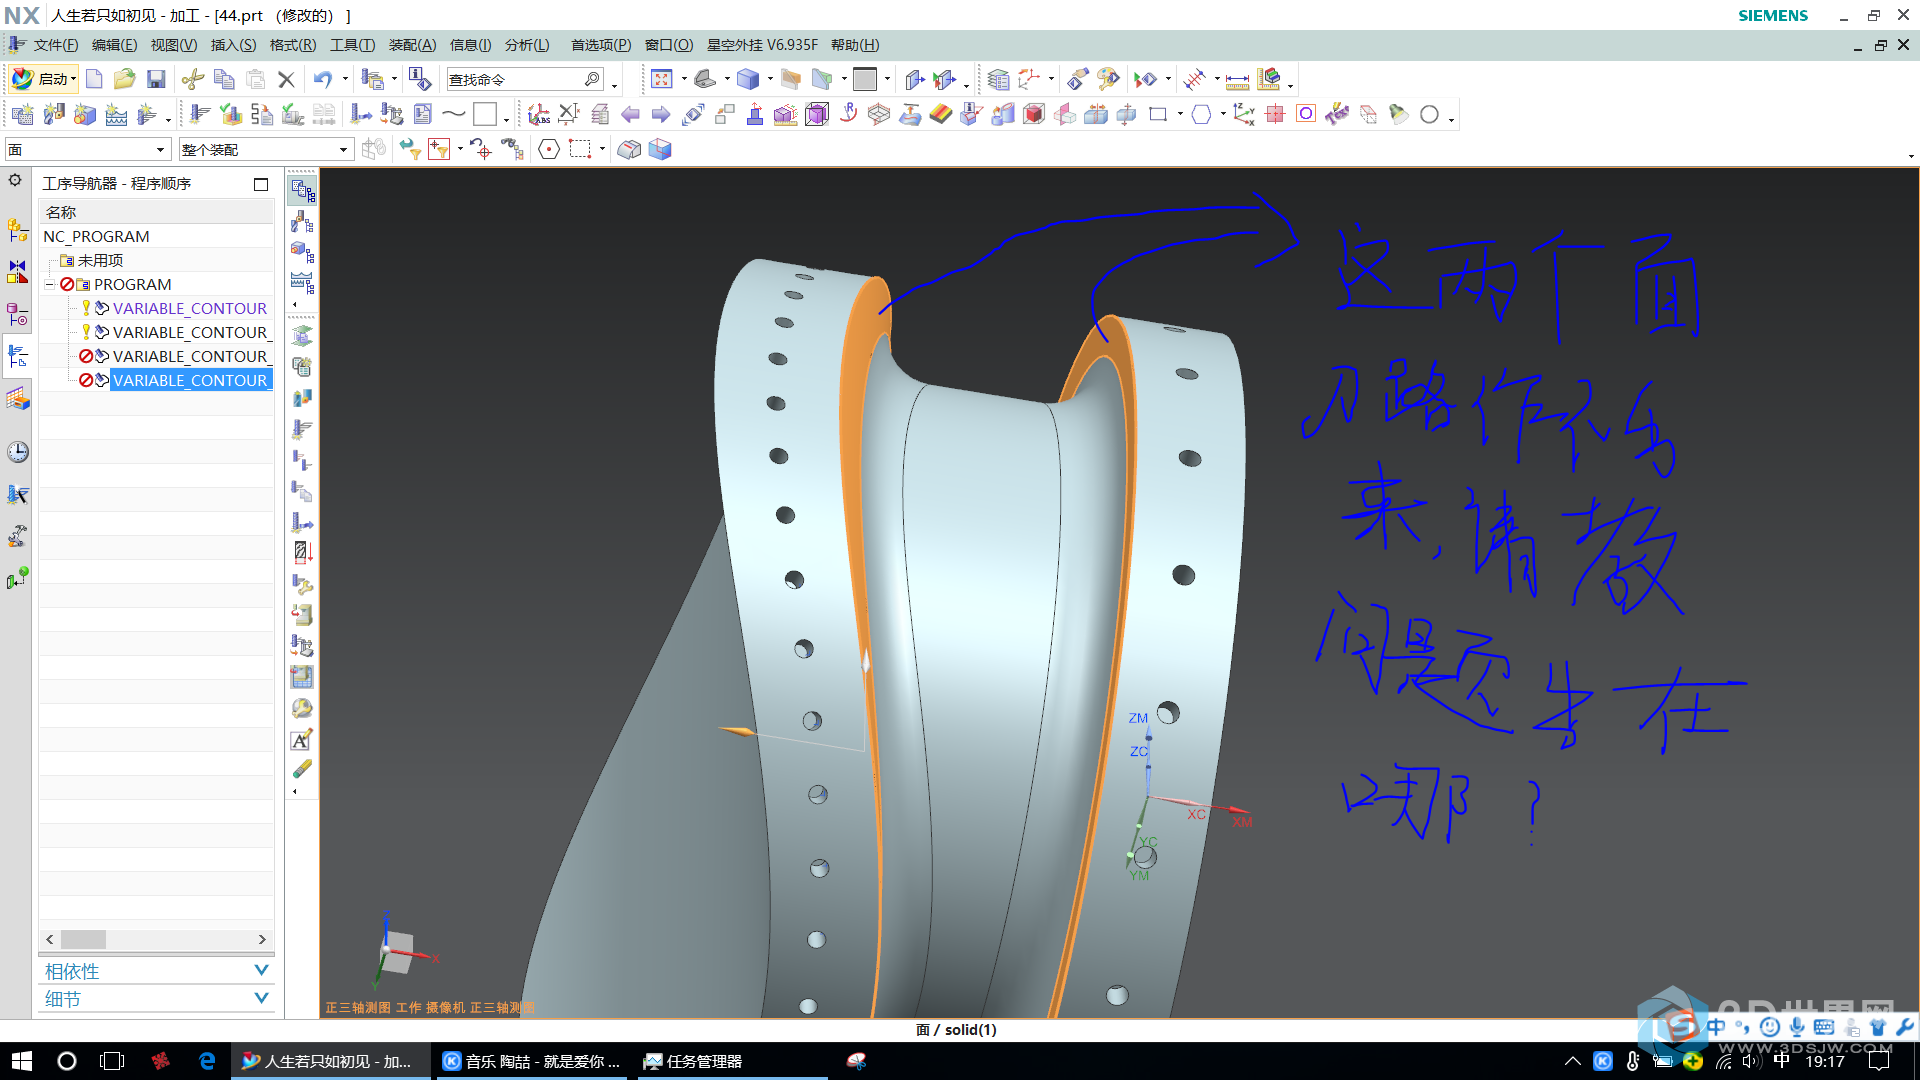Collapse the PROGRAM tree node
Image resolution: width=1920 pixels, height=1080 pixels.
click(x=49, y=284)
